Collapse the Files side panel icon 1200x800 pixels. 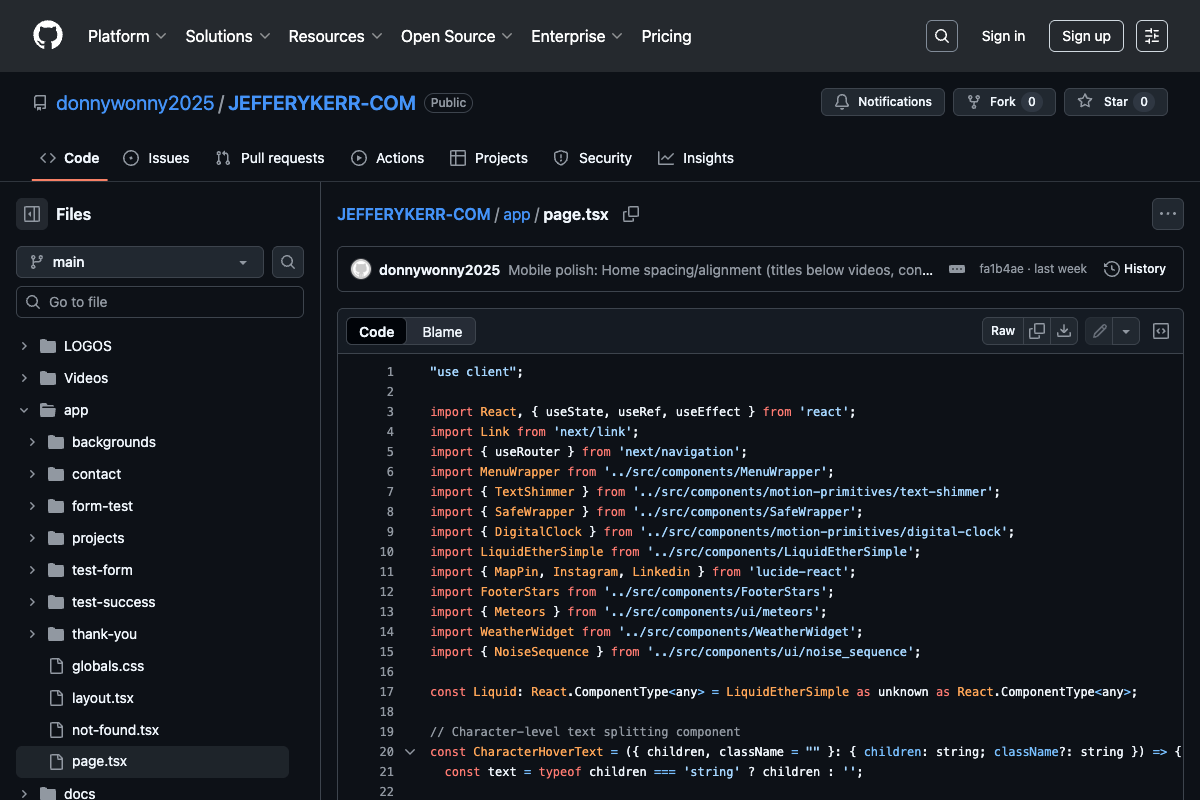pos(32,214)
